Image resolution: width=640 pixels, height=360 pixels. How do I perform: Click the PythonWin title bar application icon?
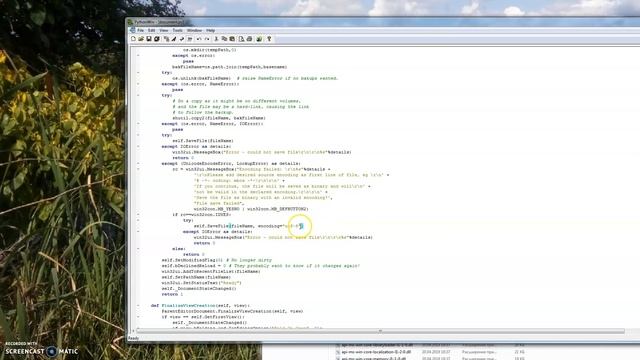[x=130, y=22]
